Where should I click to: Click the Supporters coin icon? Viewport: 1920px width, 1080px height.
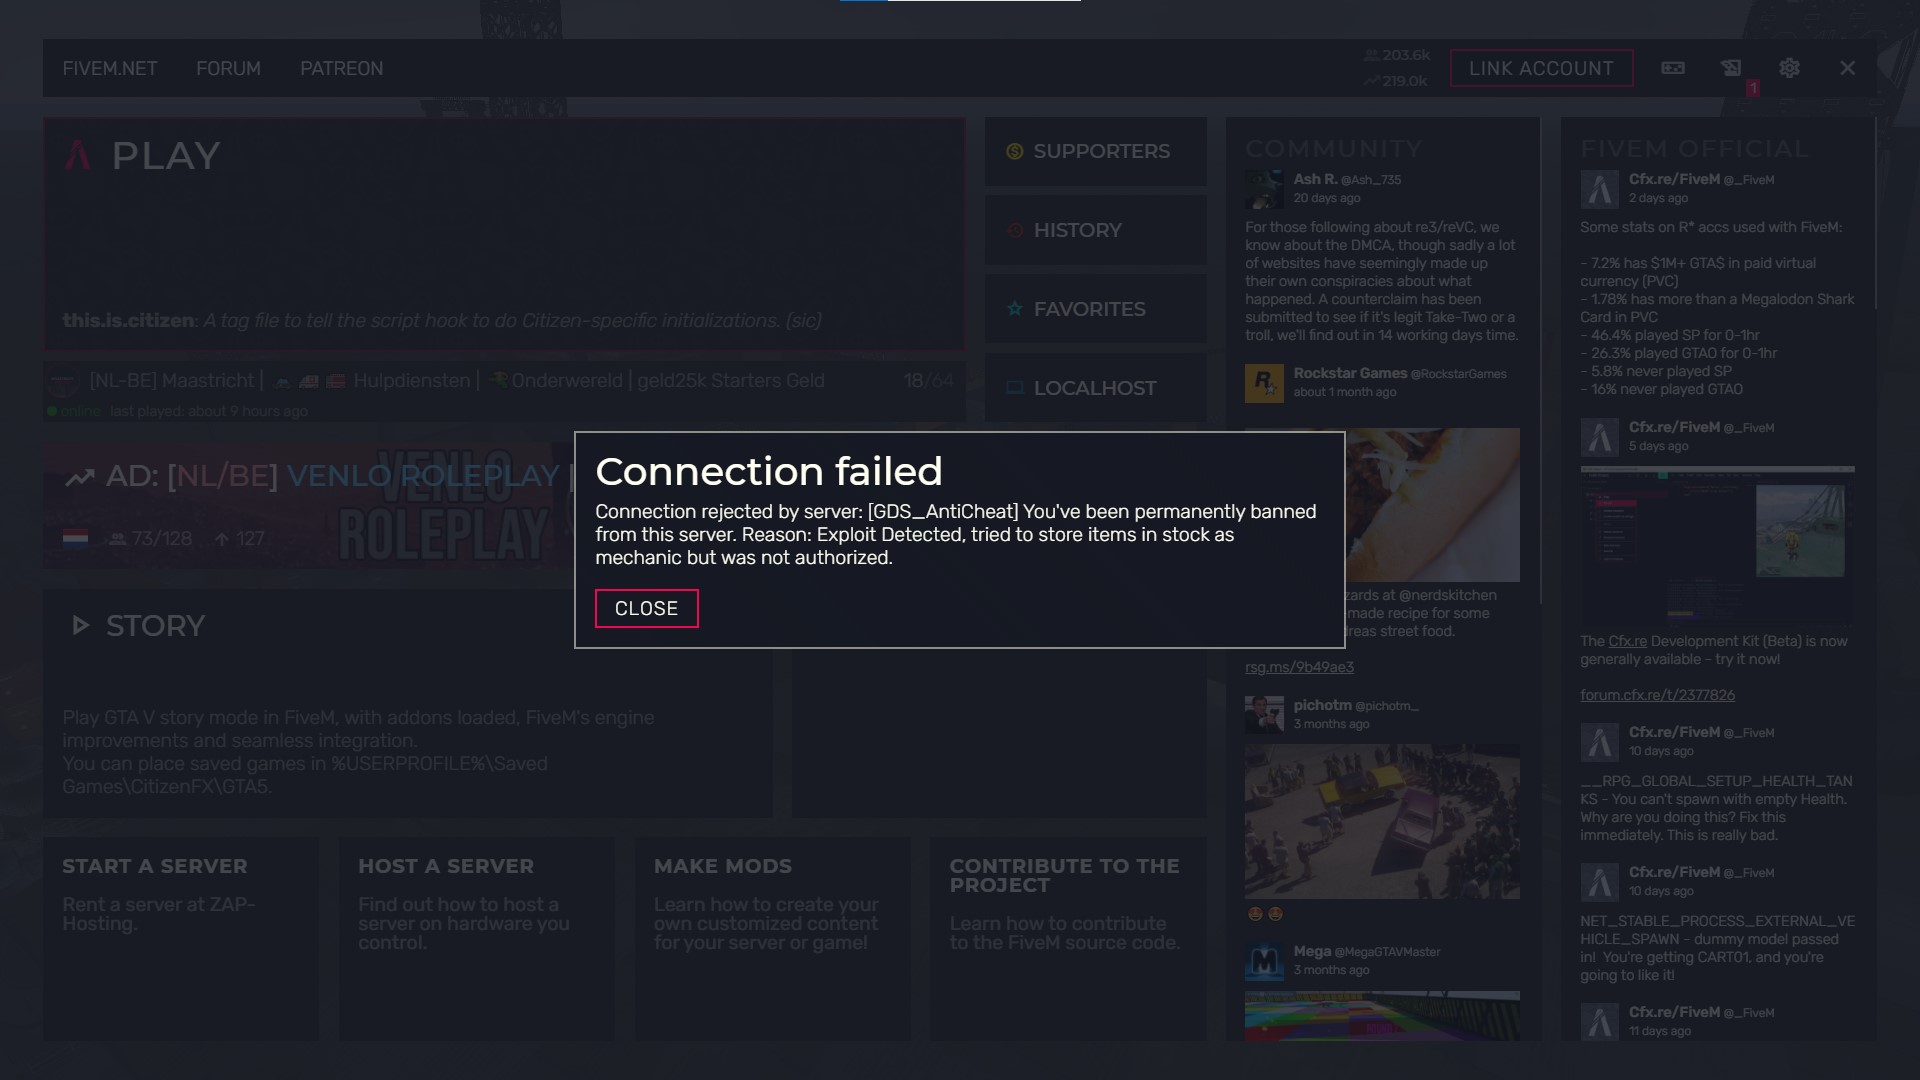1014,151
